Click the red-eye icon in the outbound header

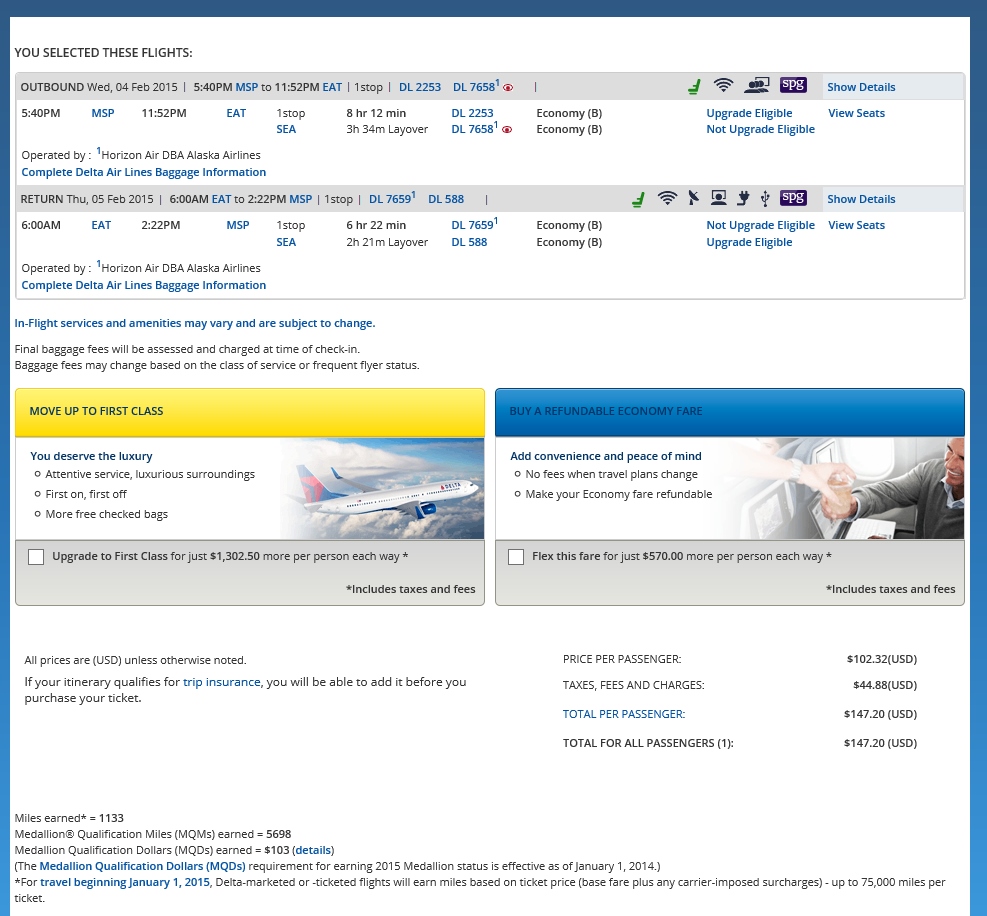(508, 88)
